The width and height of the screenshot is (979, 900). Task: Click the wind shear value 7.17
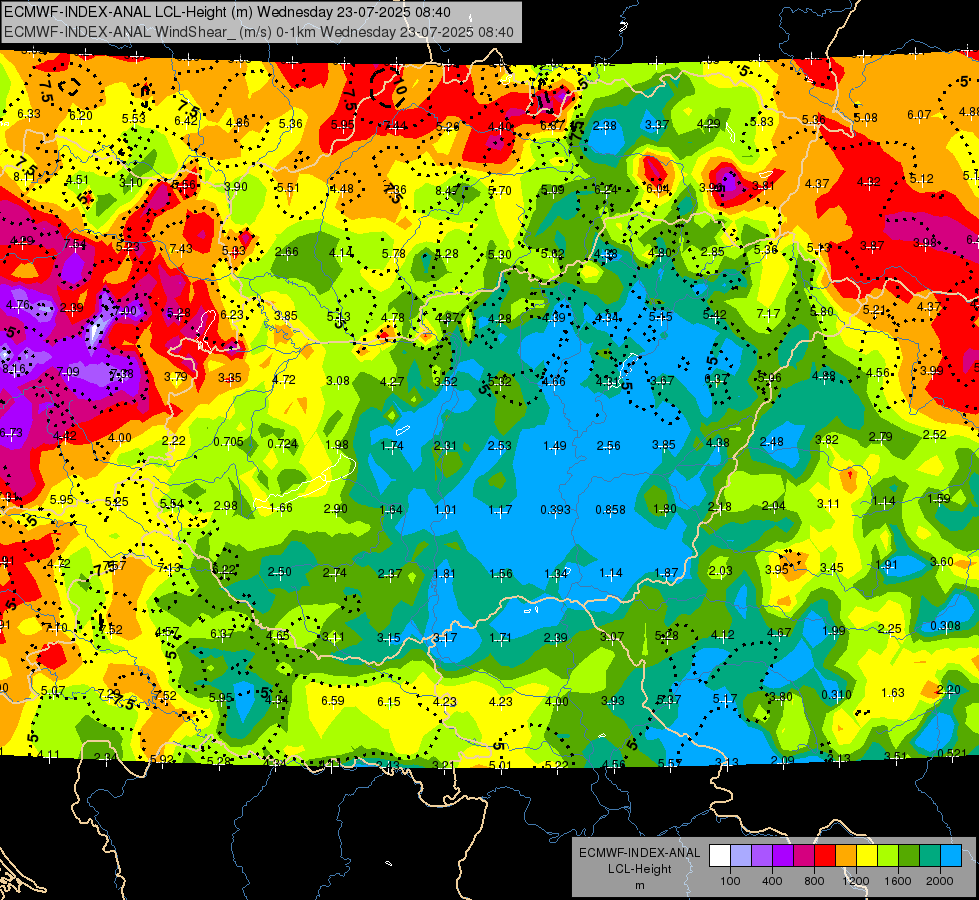(x=768, y=313)
